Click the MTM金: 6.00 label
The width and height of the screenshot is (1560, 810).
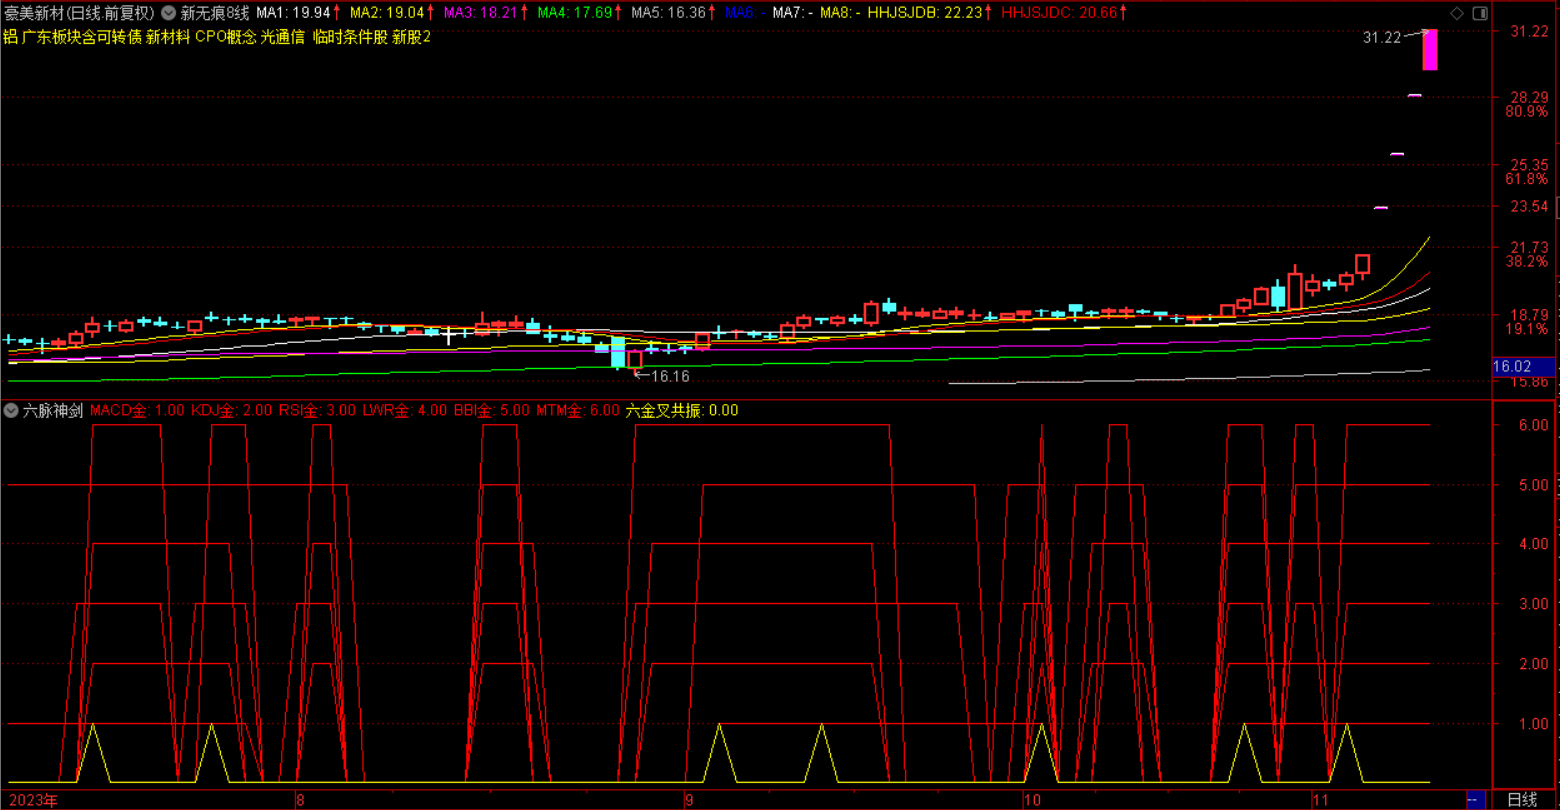pos(578,411)
